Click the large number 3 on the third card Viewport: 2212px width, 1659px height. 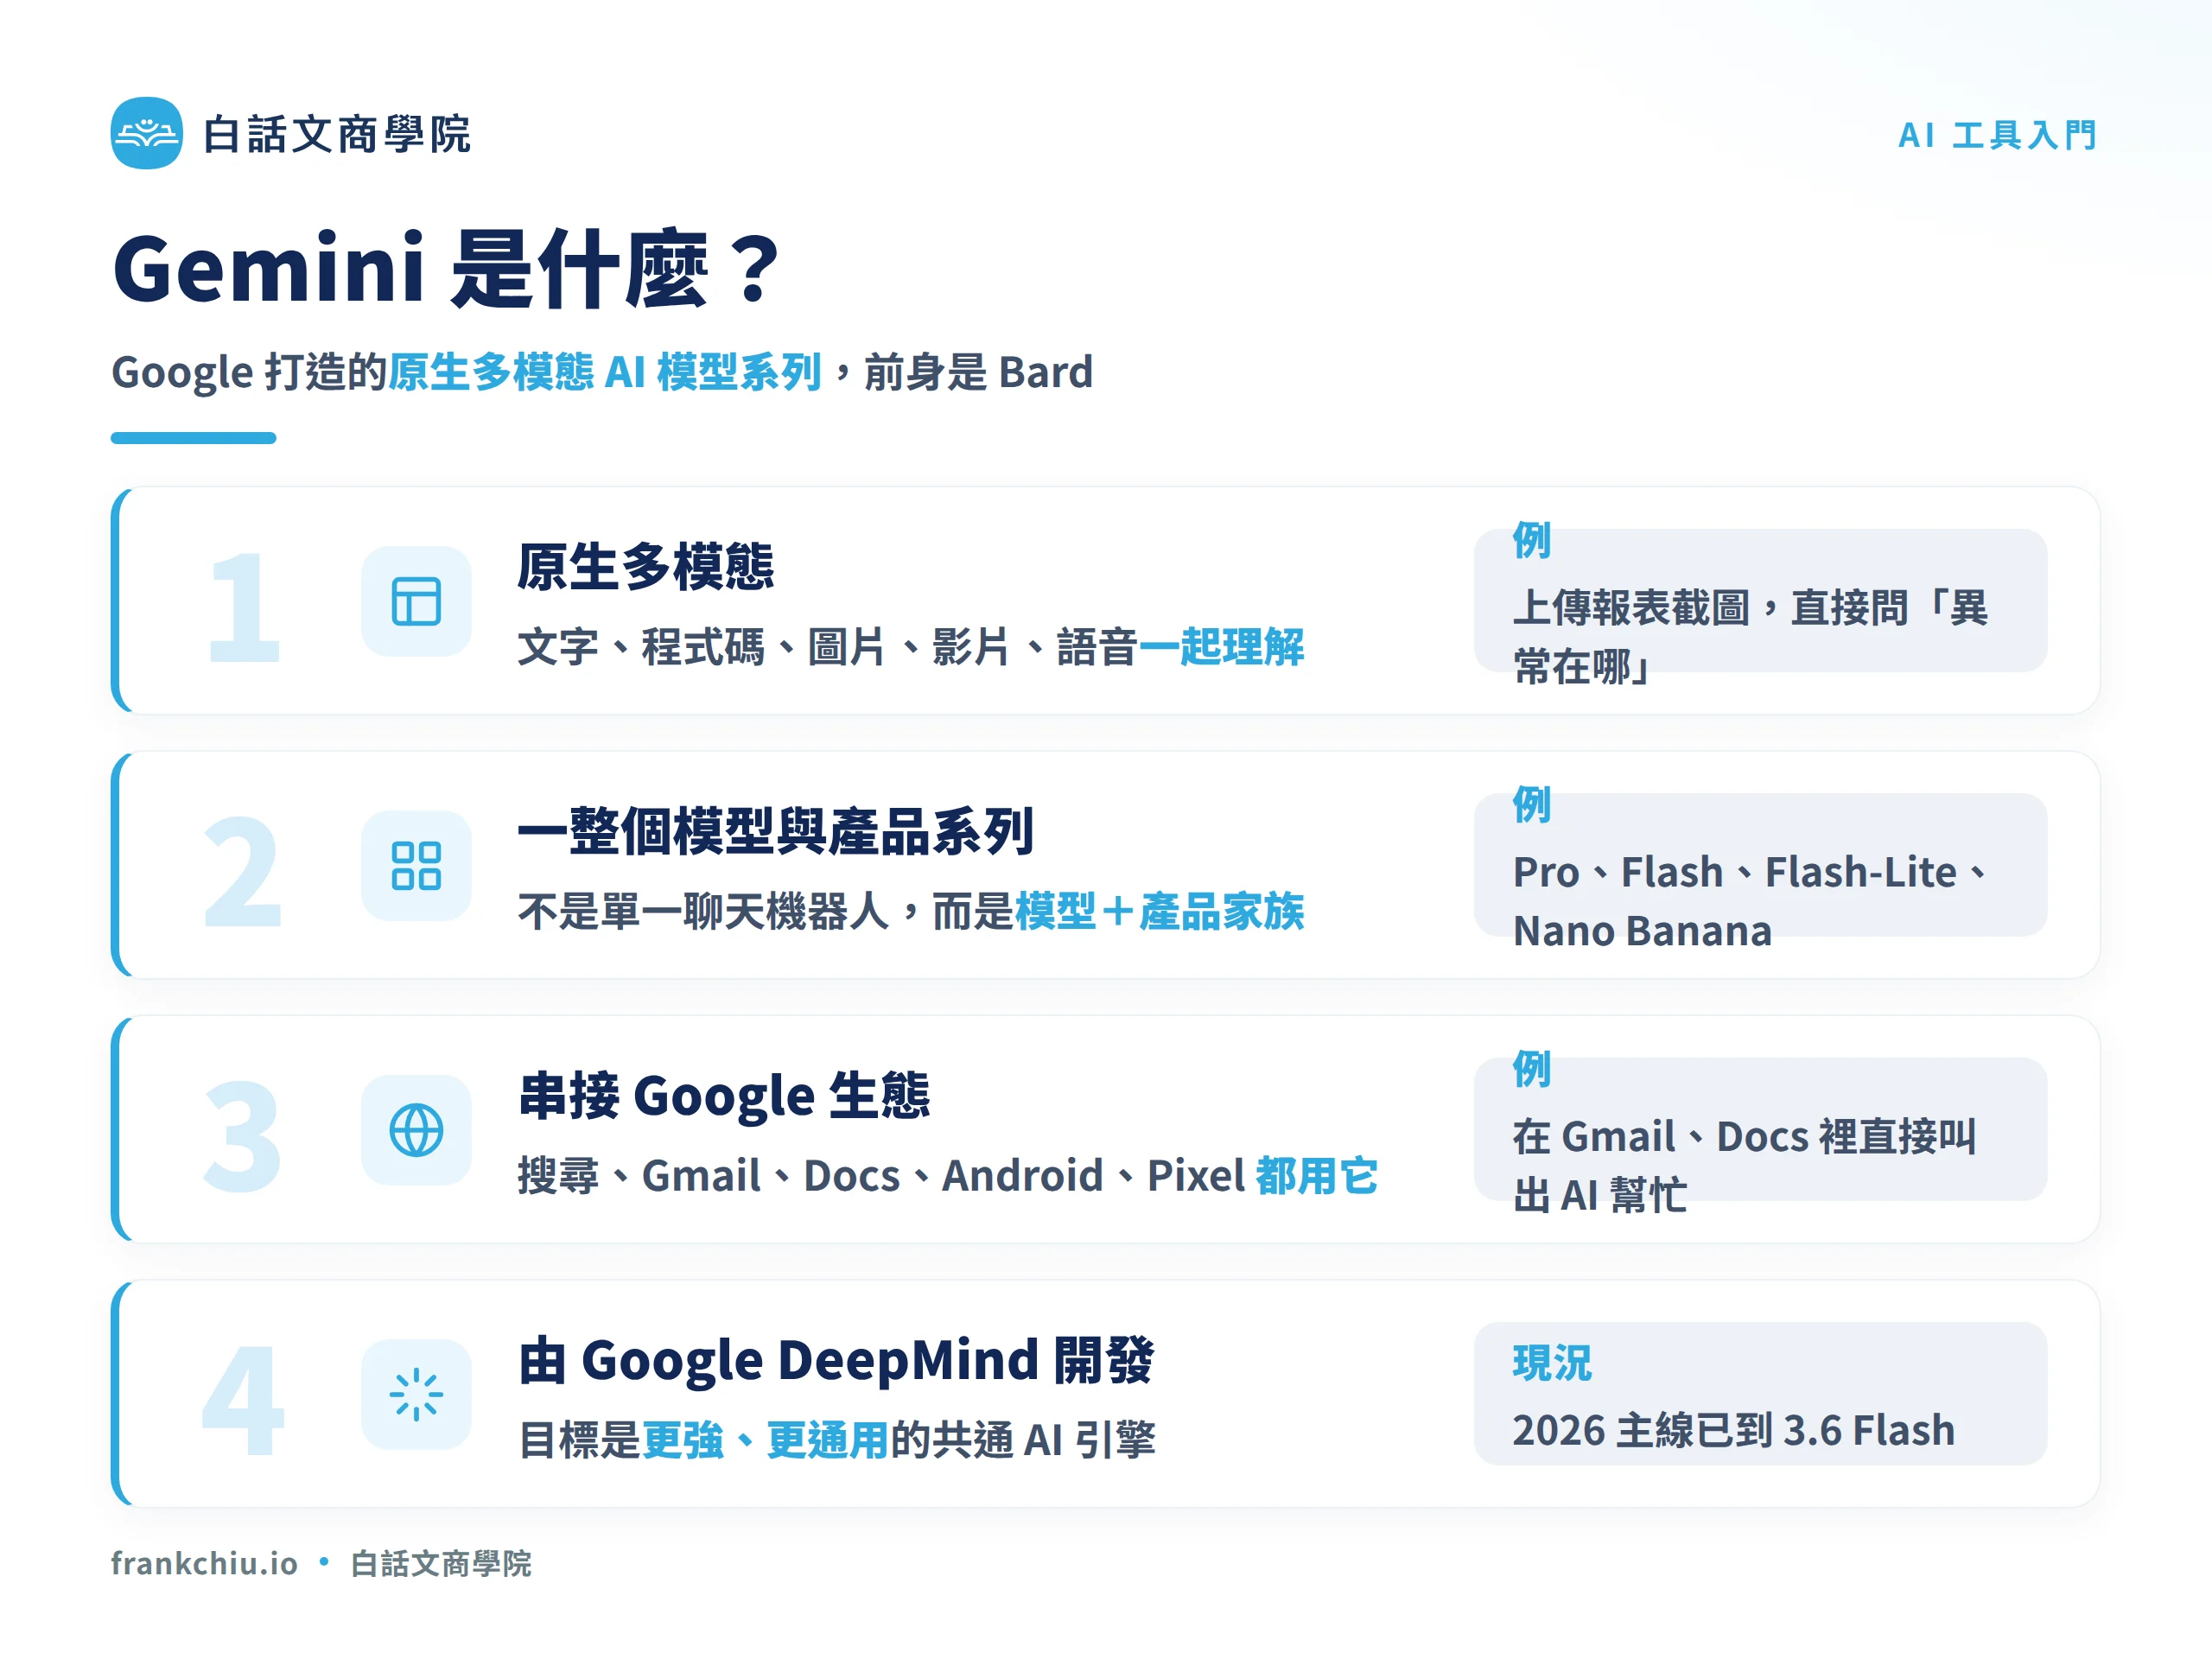click(x=242, y=1136)
